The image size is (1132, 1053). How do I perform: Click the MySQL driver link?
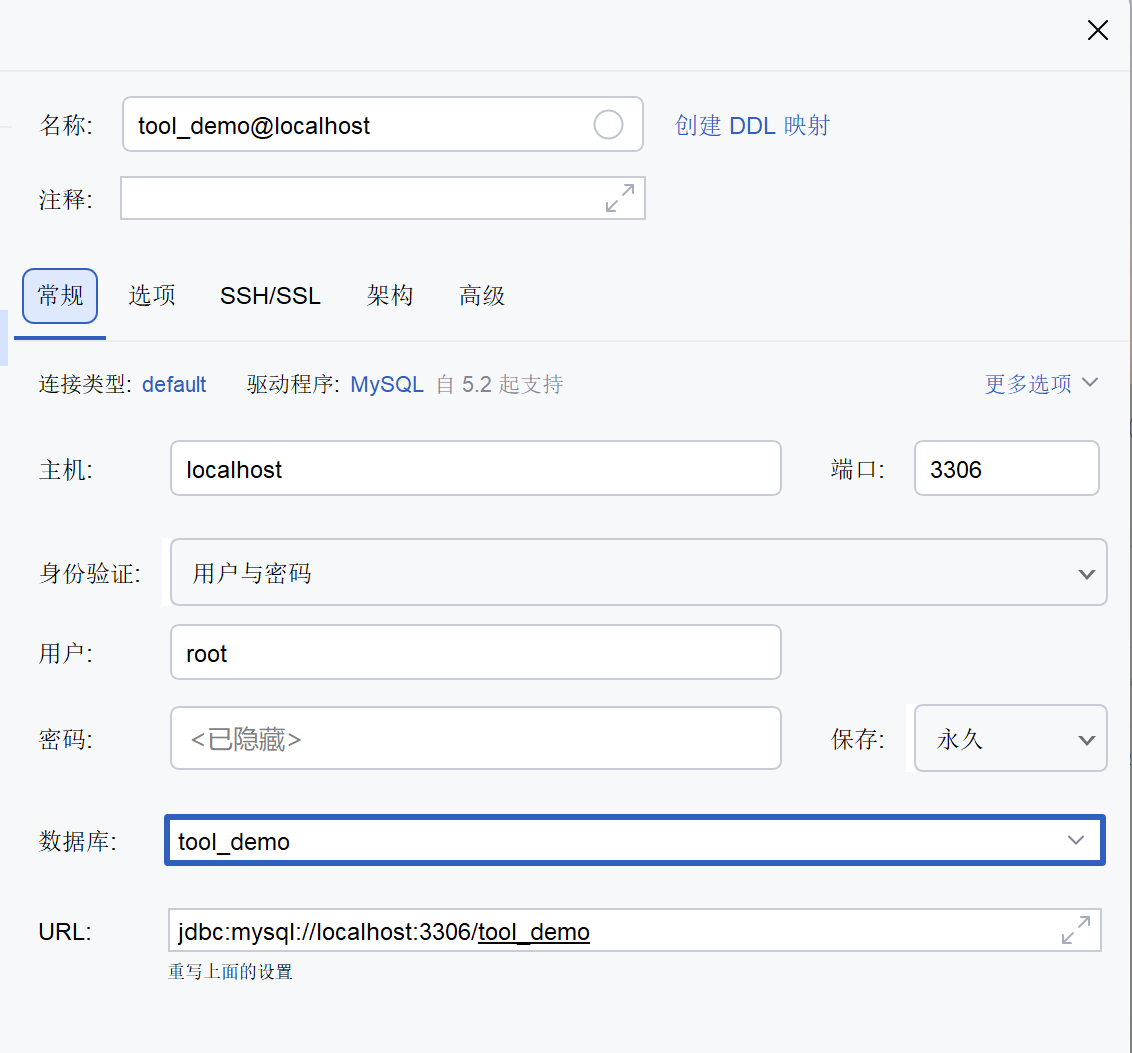[x=387, y=384]
